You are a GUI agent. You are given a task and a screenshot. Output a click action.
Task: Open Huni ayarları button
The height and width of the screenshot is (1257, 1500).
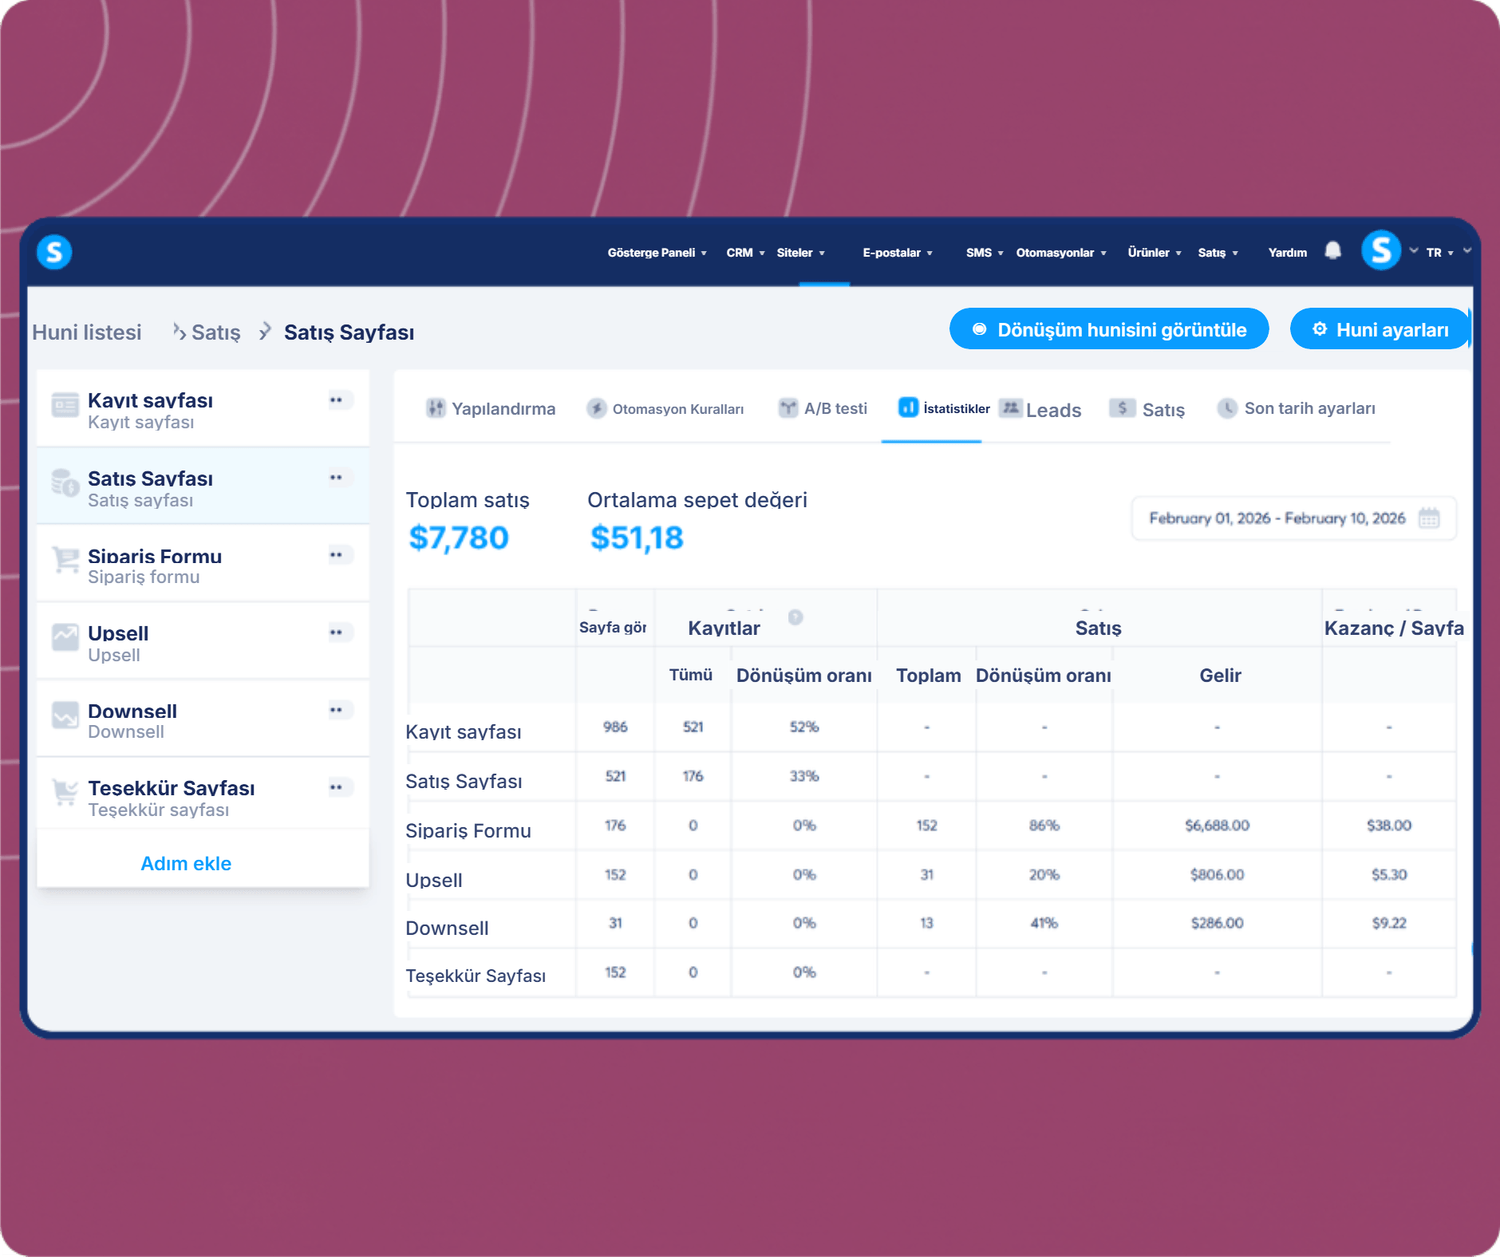click(x=1380, y=329)
